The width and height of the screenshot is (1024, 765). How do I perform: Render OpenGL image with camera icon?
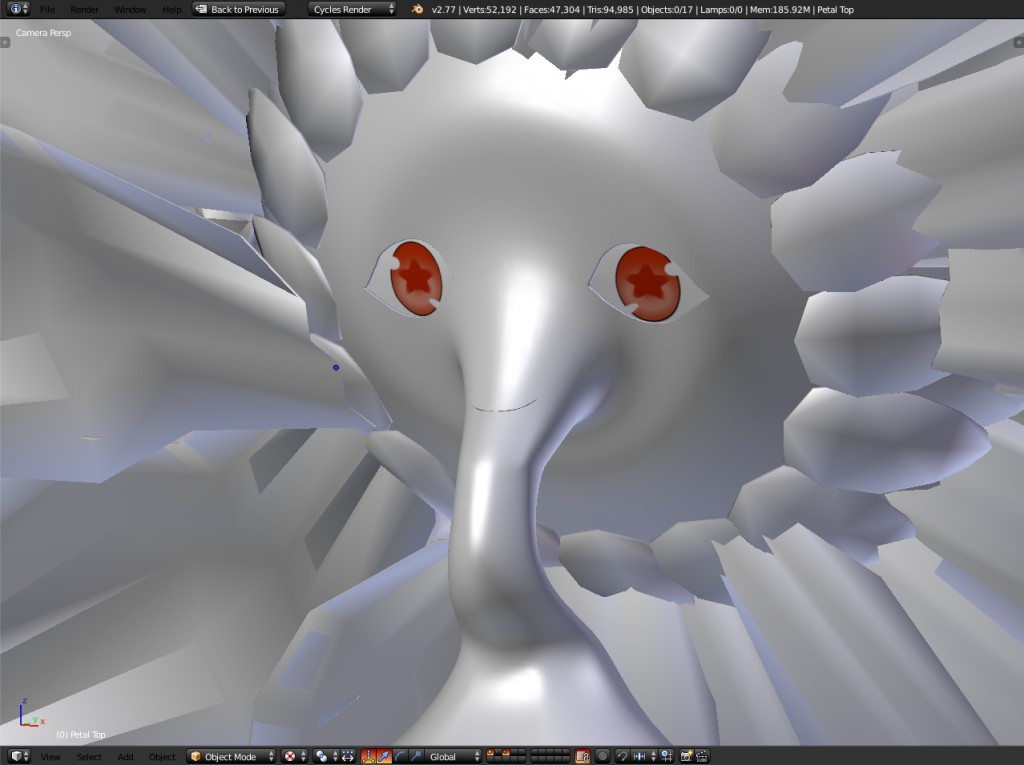686,757
